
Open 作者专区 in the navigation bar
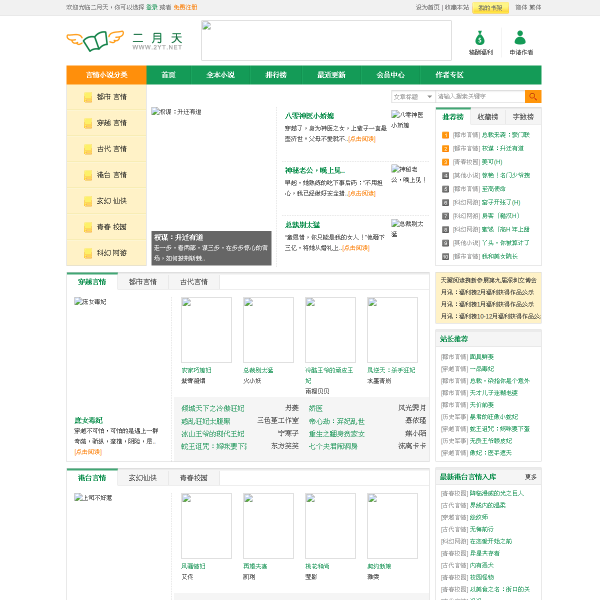click(x=449, y=75)
